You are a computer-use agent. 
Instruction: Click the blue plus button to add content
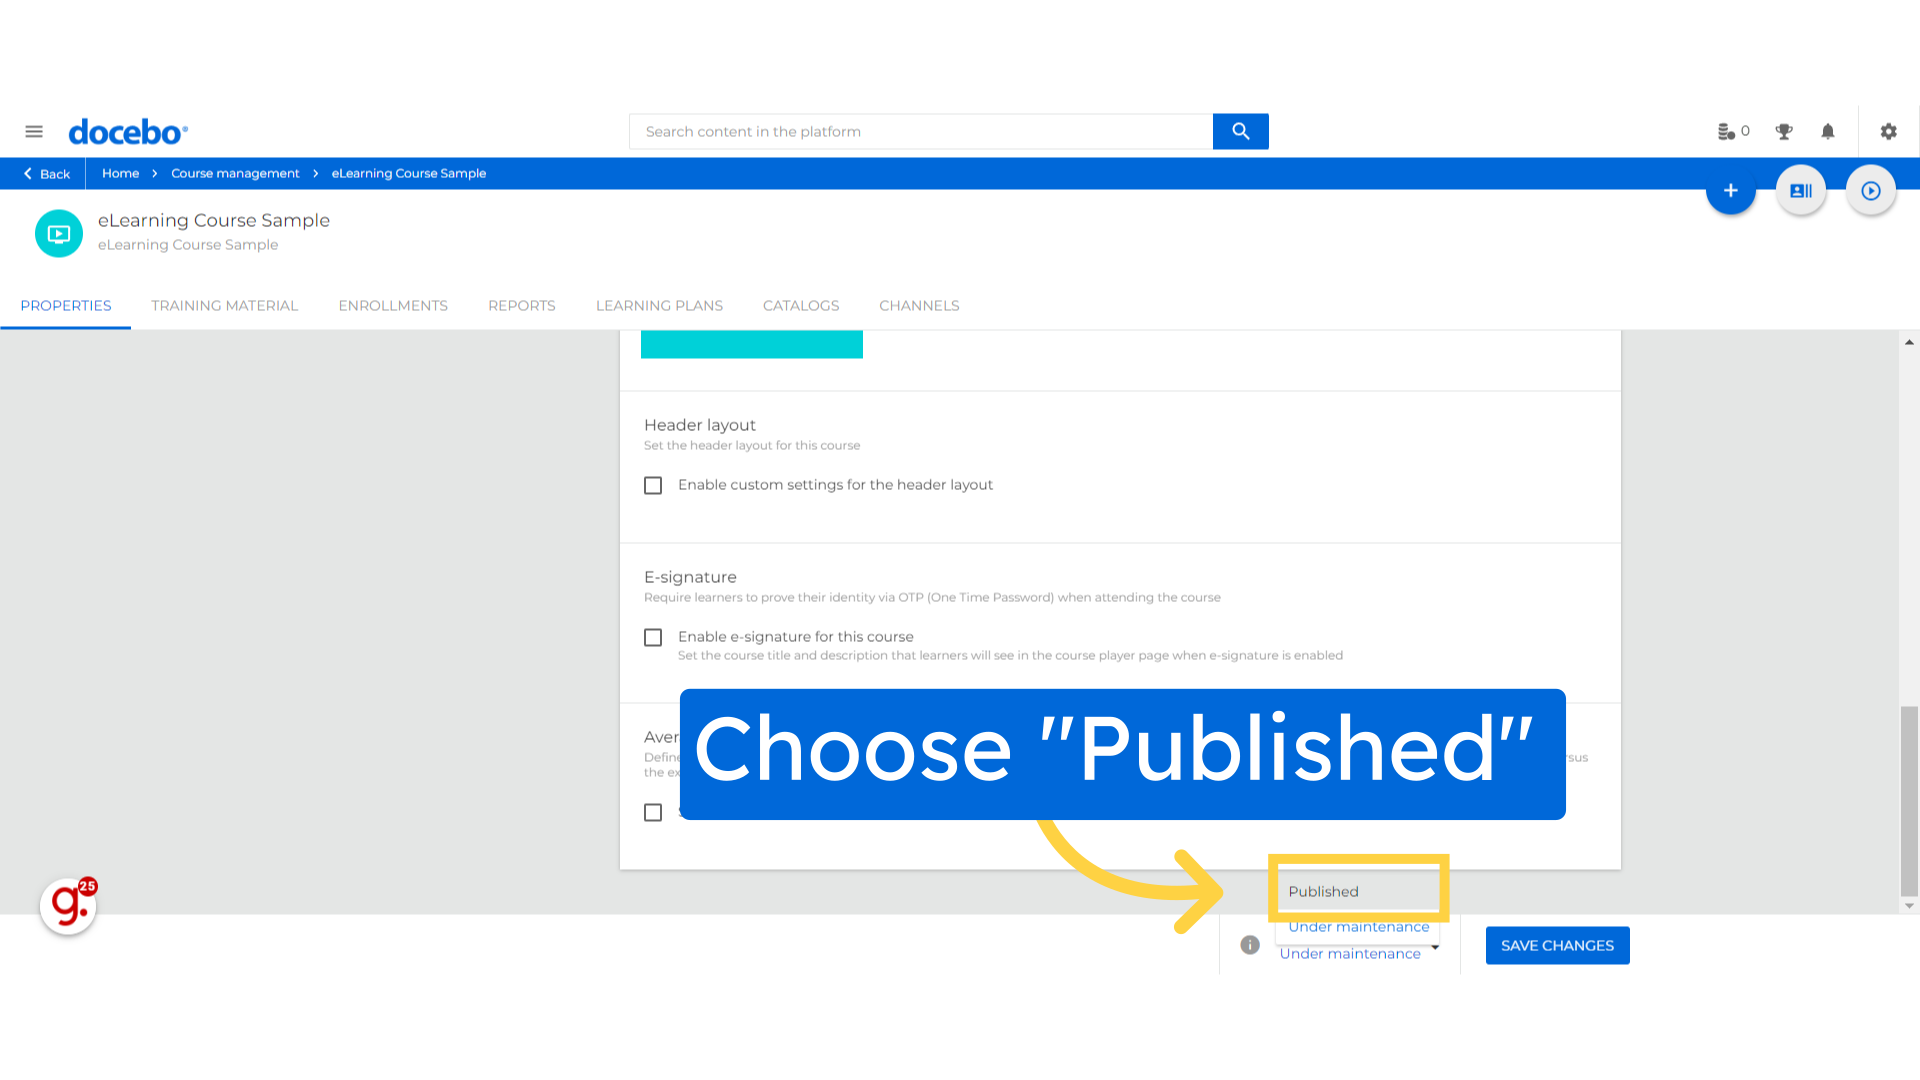coord(1731,190)
